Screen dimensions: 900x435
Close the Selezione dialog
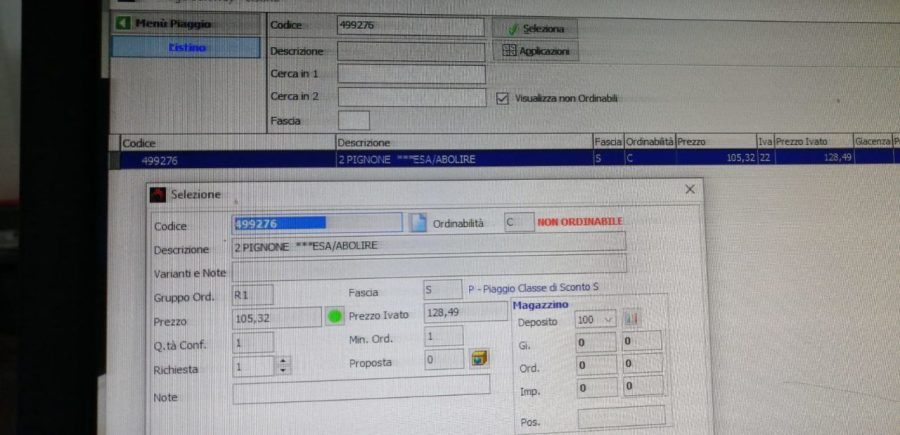689,188
